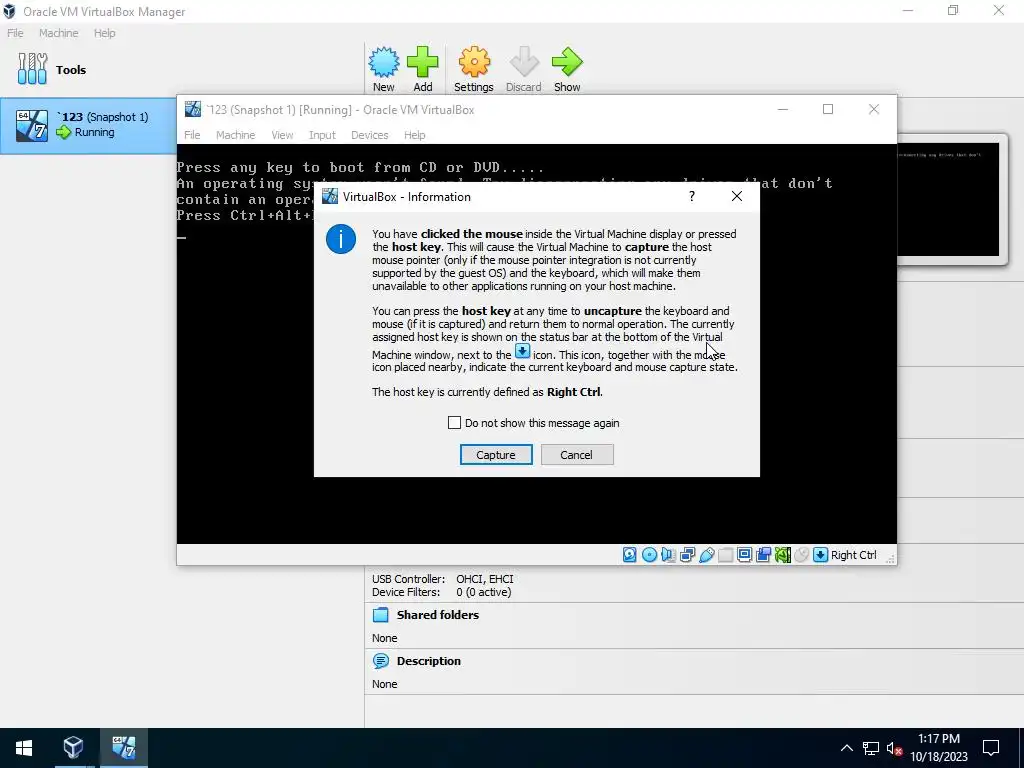
Task: Click muted volume tray icon
Action: (894, 748)
